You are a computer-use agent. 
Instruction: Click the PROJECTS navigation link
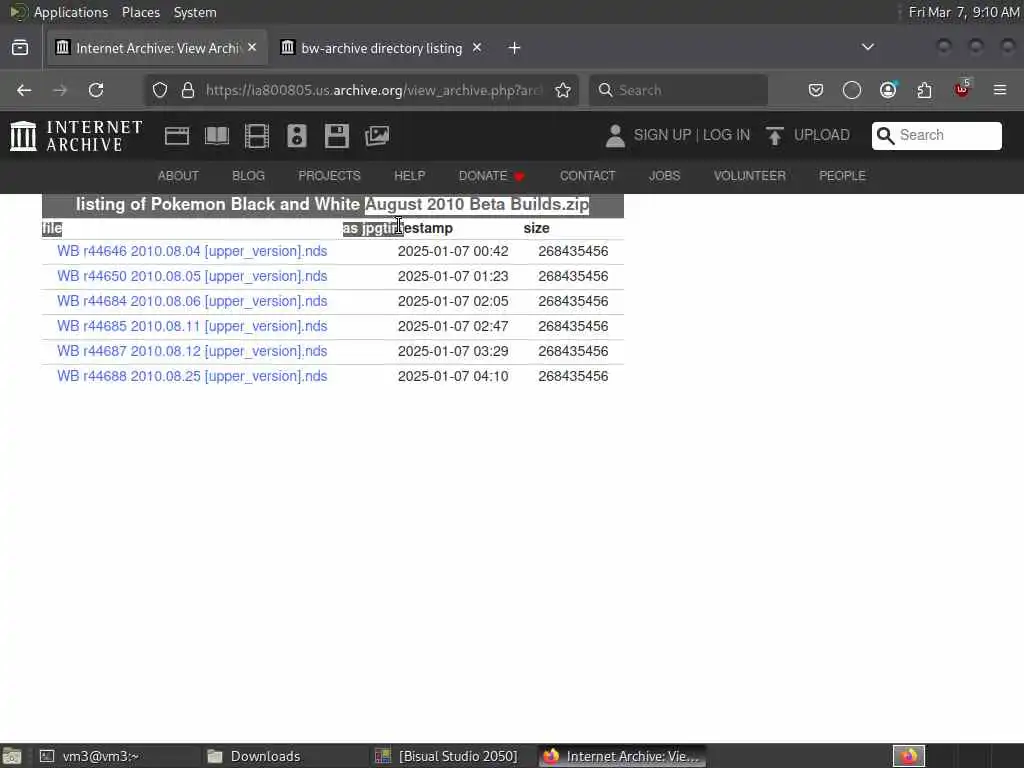(329, 176)
